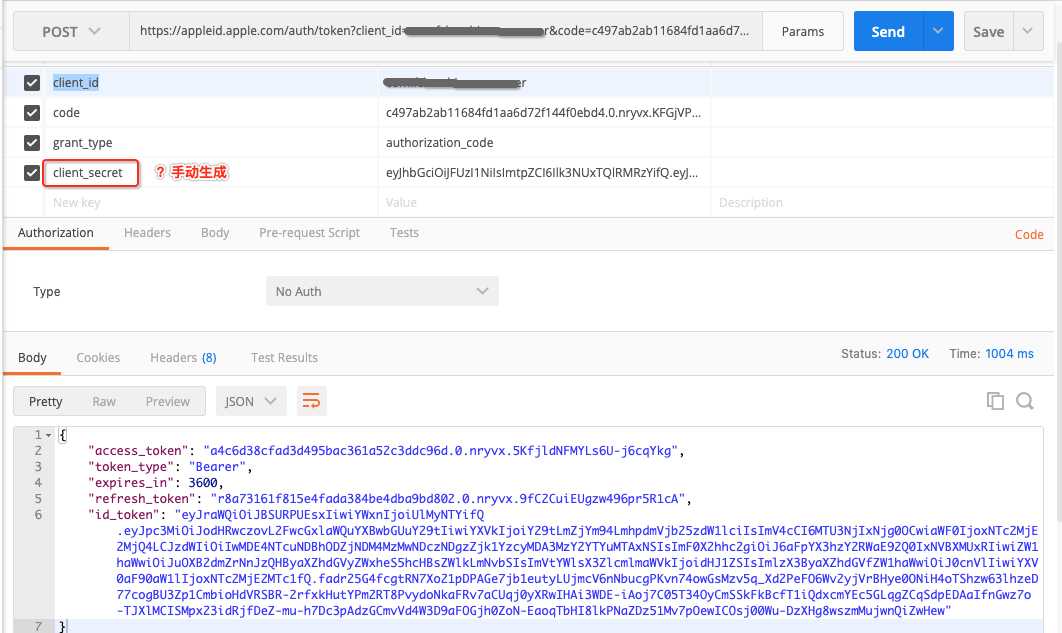Open the JSON format dropdown
The width and height of the screenshot is (1062, 633).
251,401
